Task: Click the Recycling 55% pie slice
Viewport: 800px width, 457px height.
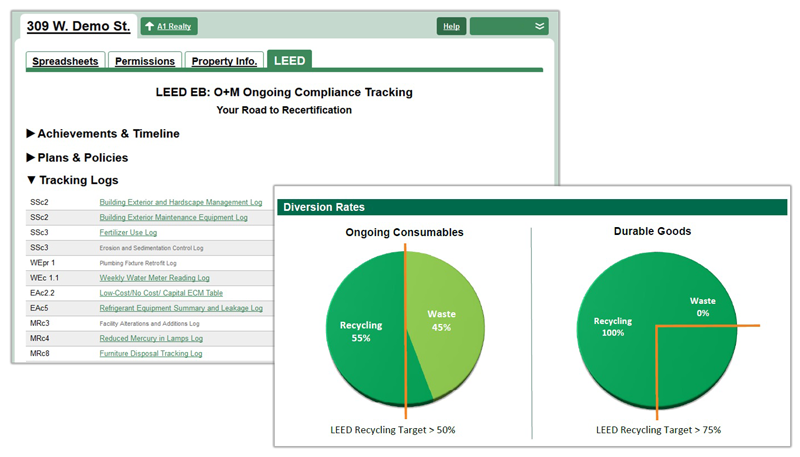Action: (x=361, y=332)
